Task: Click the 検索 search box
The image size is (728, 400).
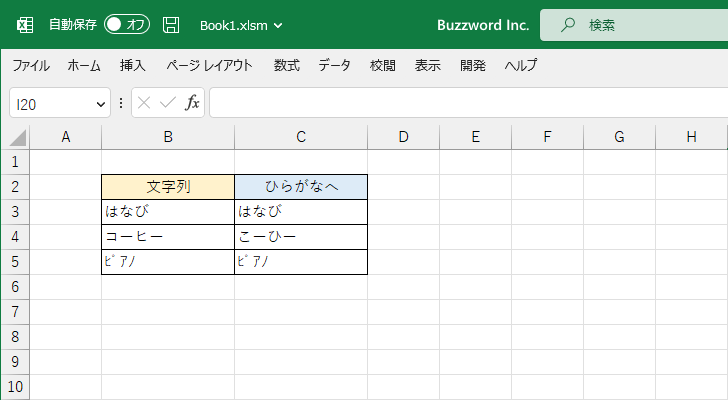Action: [x=634, y=25]
